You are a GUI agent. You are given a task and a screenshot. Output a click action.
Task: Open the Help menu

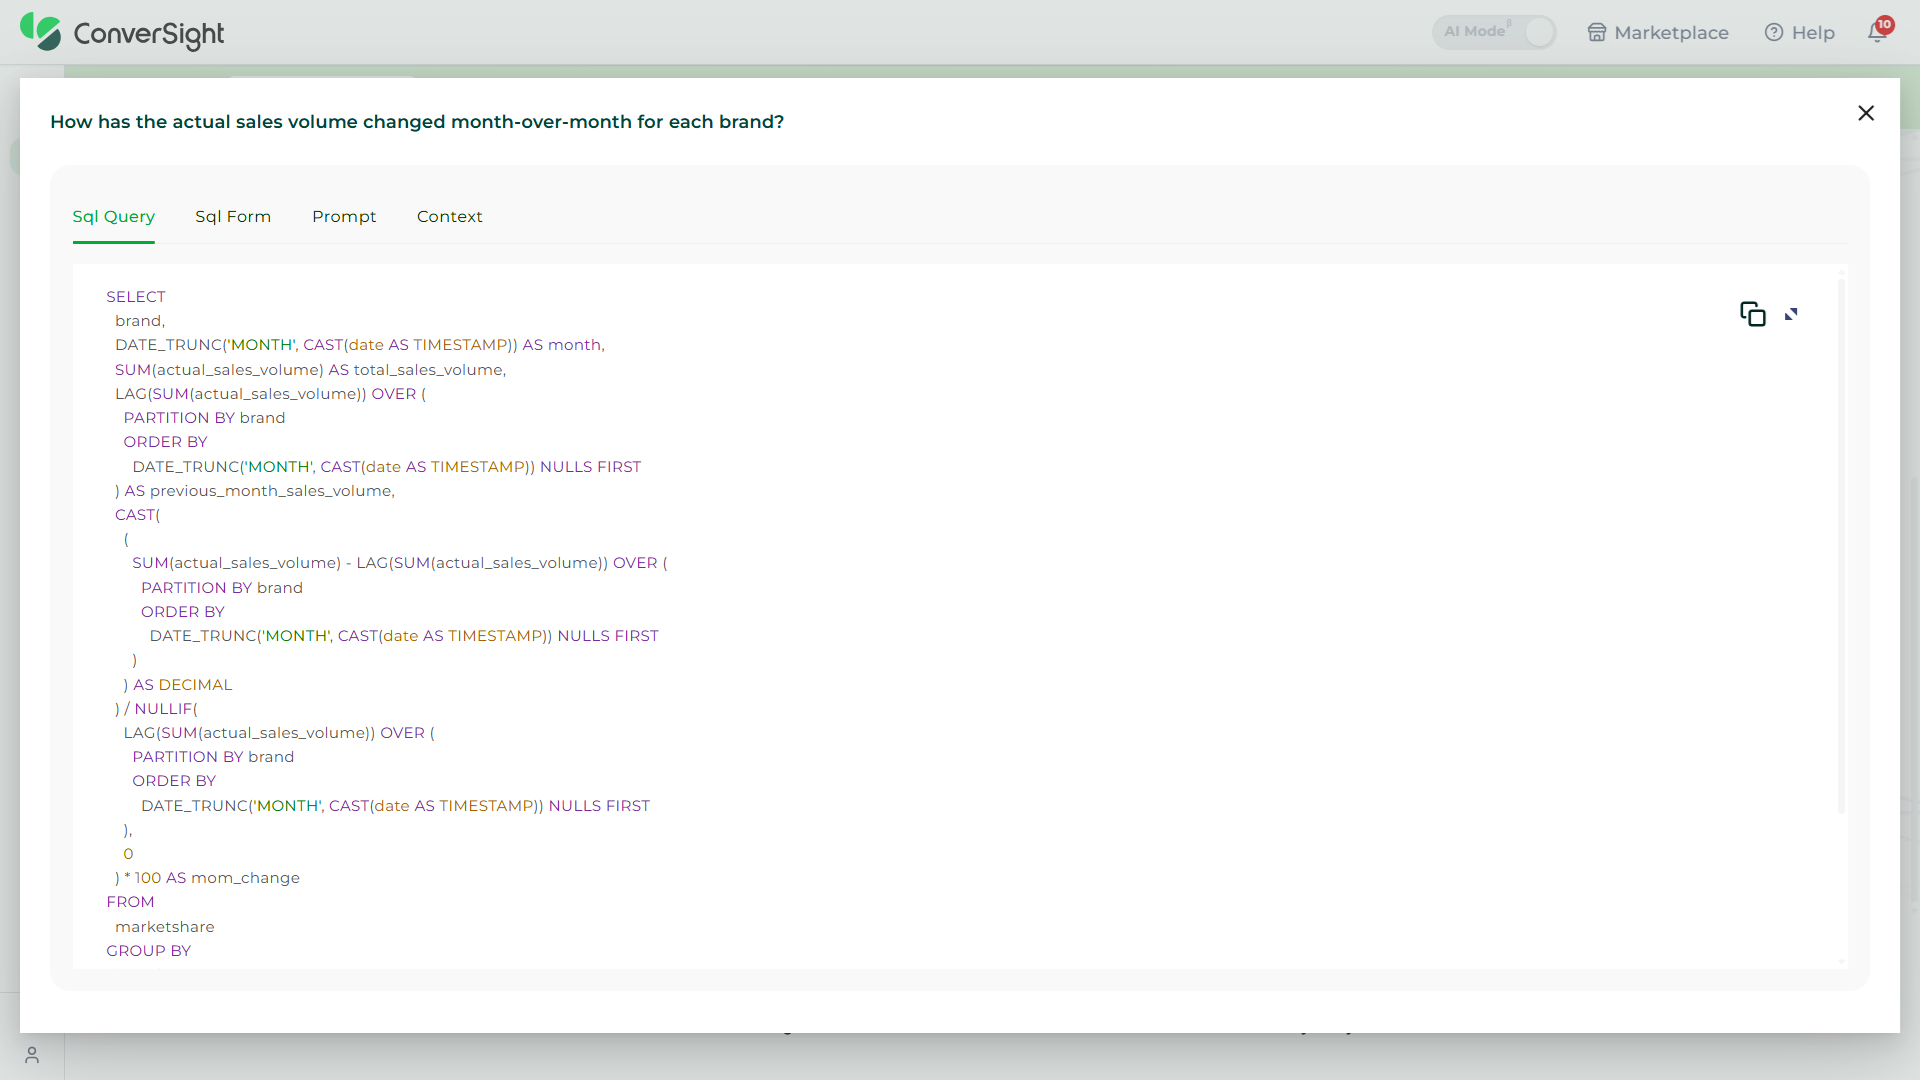(1800, 33)
